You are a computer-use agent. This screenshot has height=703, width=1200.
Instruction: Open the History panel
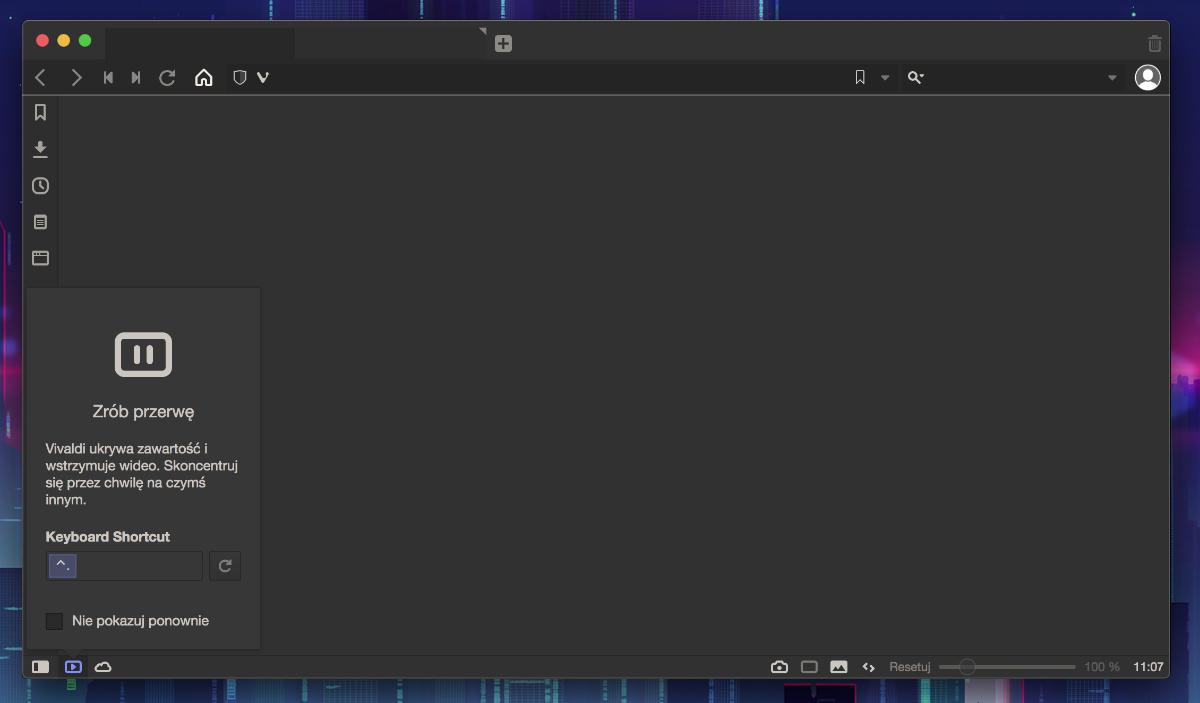click(x=40, y=186)
